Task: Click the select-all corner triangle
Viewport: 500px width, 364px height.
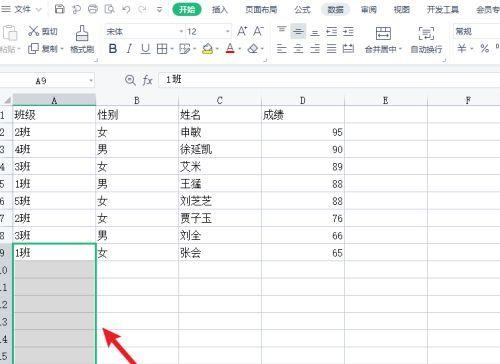Action: (6, 100)
